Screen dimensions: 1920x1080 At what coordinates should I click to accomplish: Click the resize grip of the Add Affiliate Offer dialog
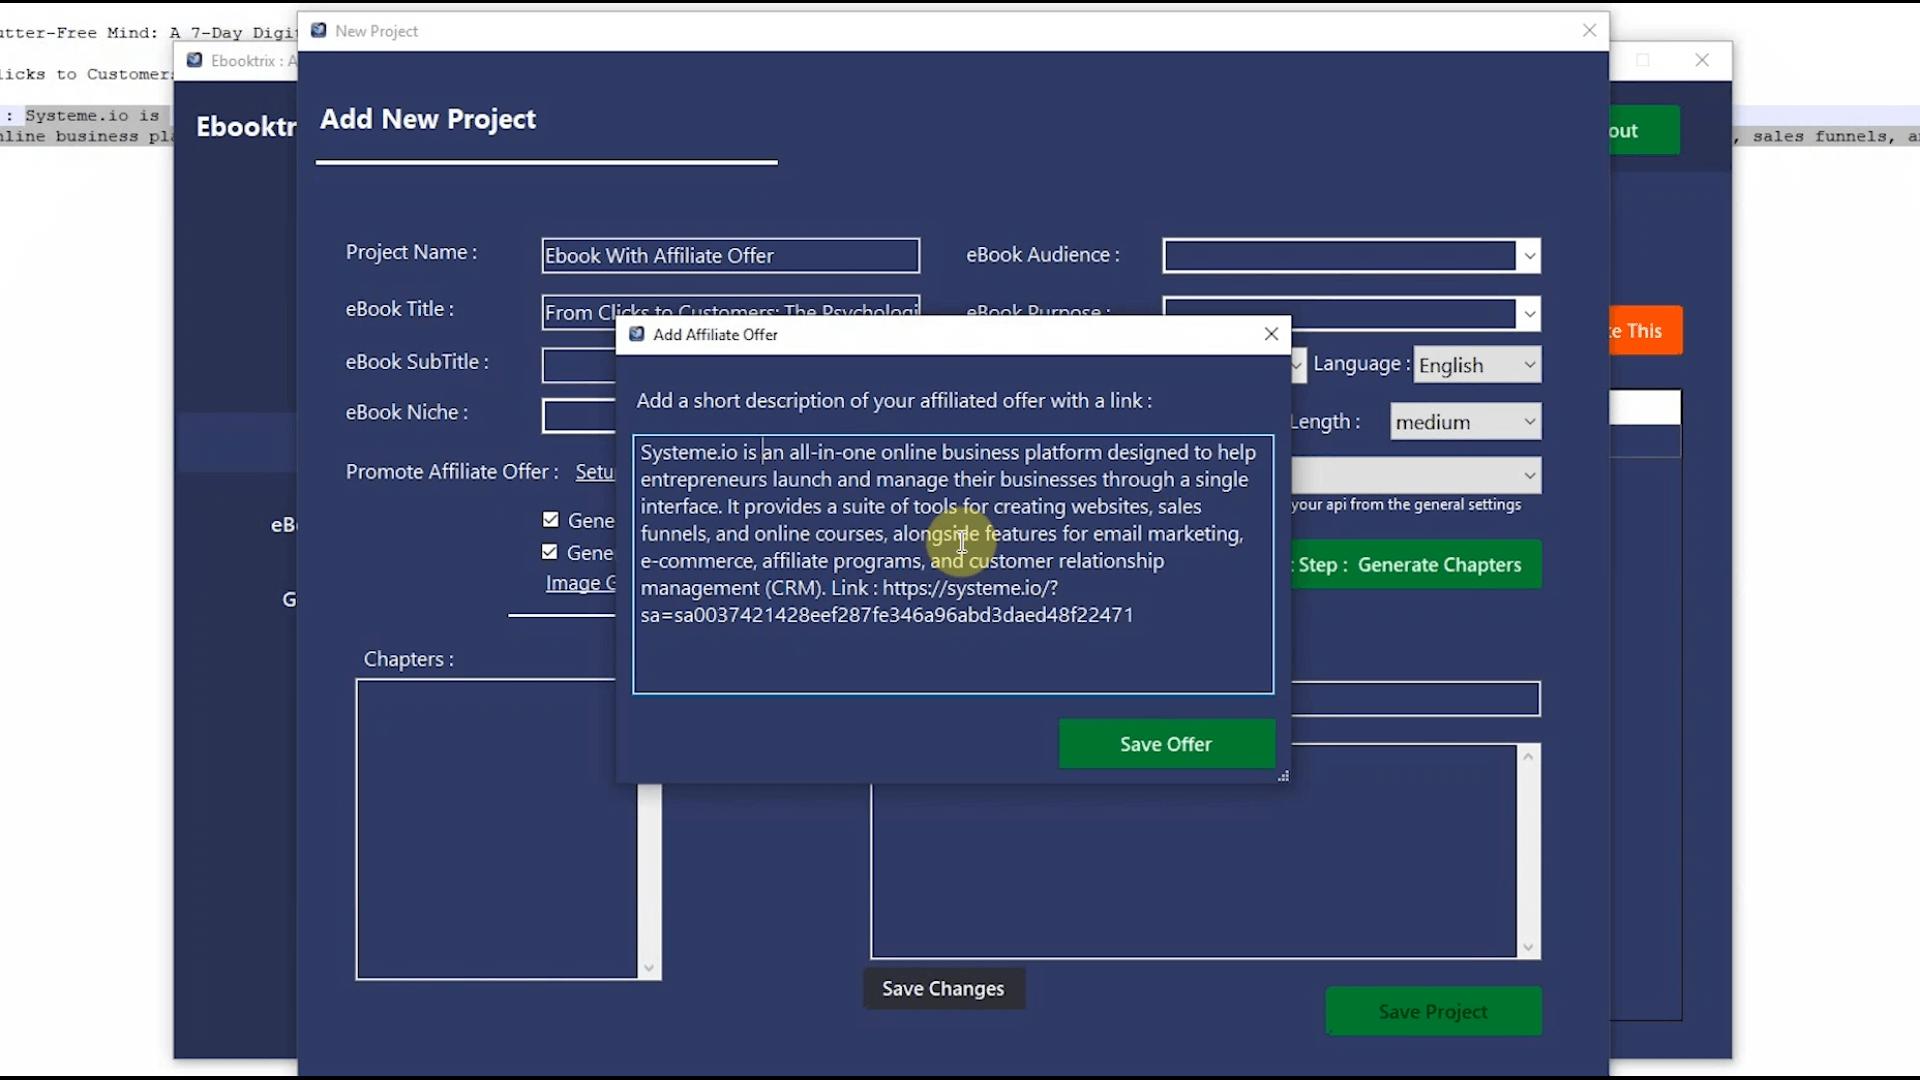pos(1283,775)
